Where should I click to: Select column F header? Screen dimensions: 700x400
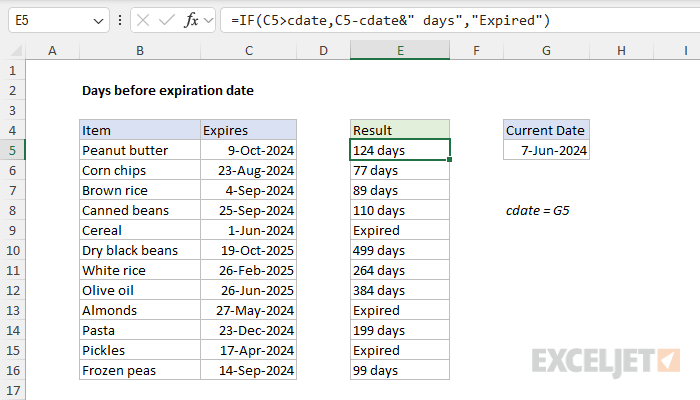476,50
